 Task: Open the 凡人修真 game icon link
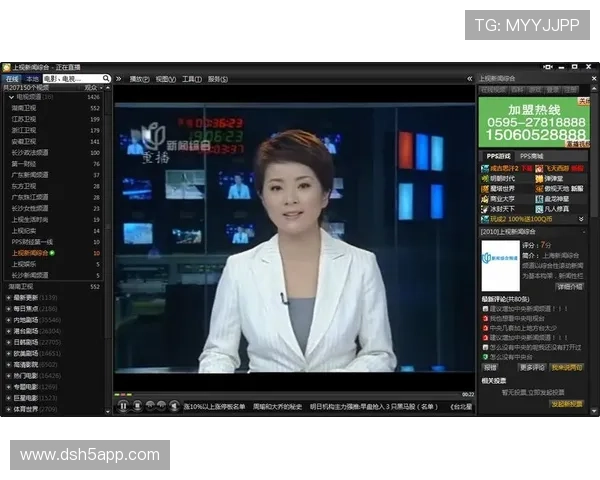tap(539, 209)
